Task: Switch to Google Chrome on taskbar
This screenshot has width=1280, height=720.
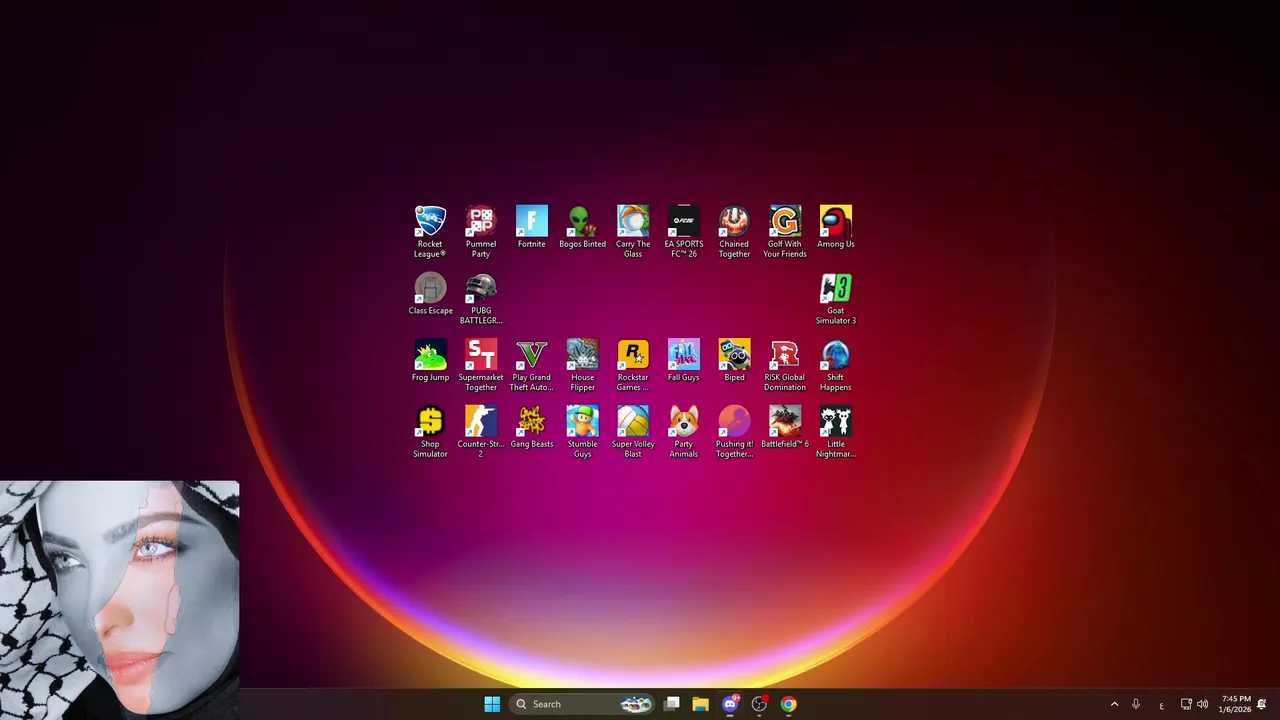Action: (788, 704)
